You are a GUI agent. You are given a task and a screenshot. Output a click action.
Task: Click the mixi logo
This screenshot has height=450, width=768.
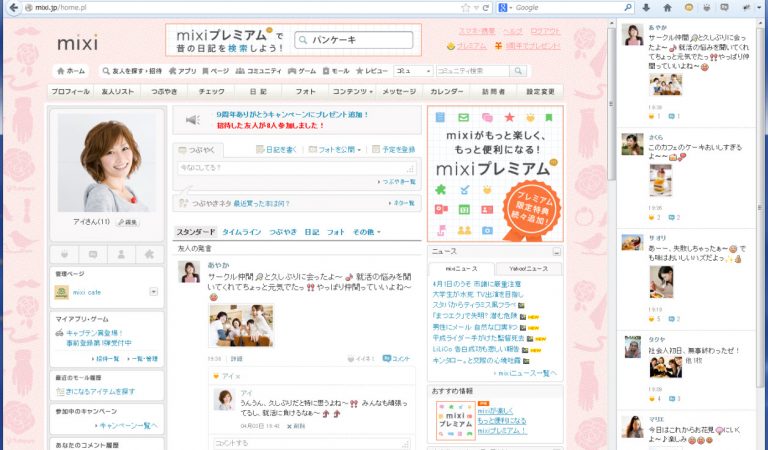click(x=77, y=43)
